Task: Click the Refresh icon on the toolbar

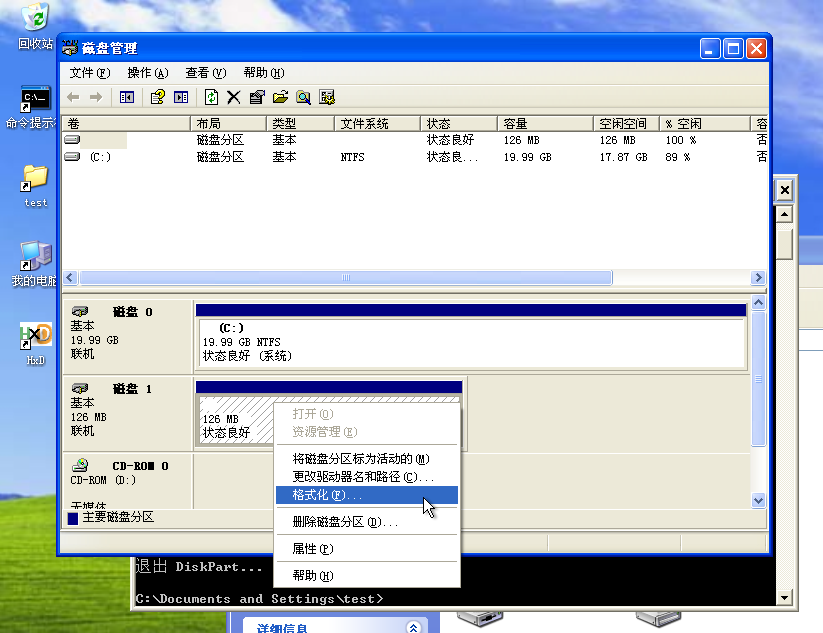Action: pos(211,97)
